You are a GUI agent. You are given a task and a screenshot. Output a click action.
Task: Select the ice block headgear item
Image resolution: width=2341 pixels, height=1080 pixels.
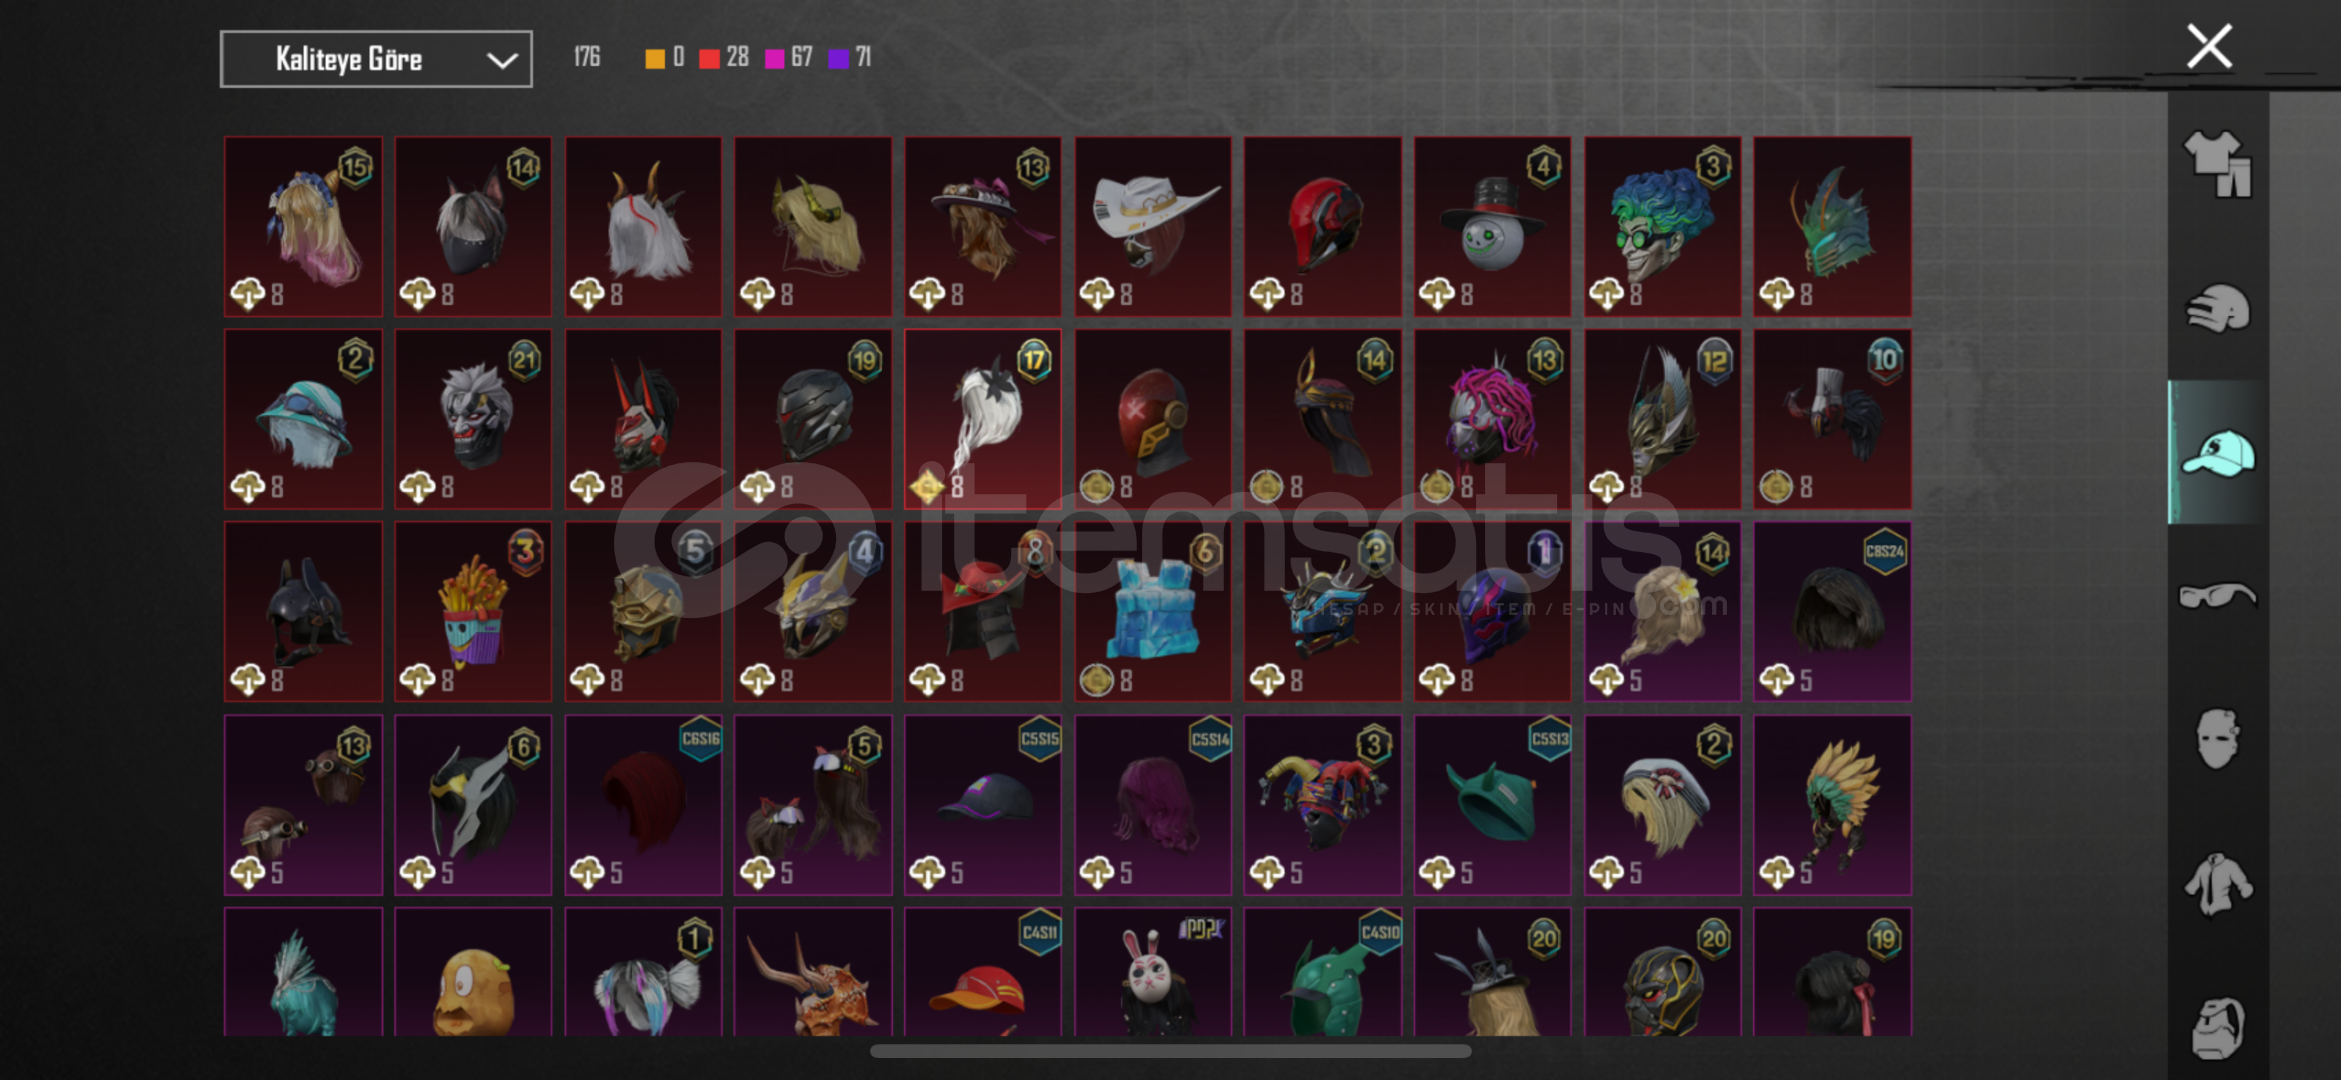click(1153, 611)
